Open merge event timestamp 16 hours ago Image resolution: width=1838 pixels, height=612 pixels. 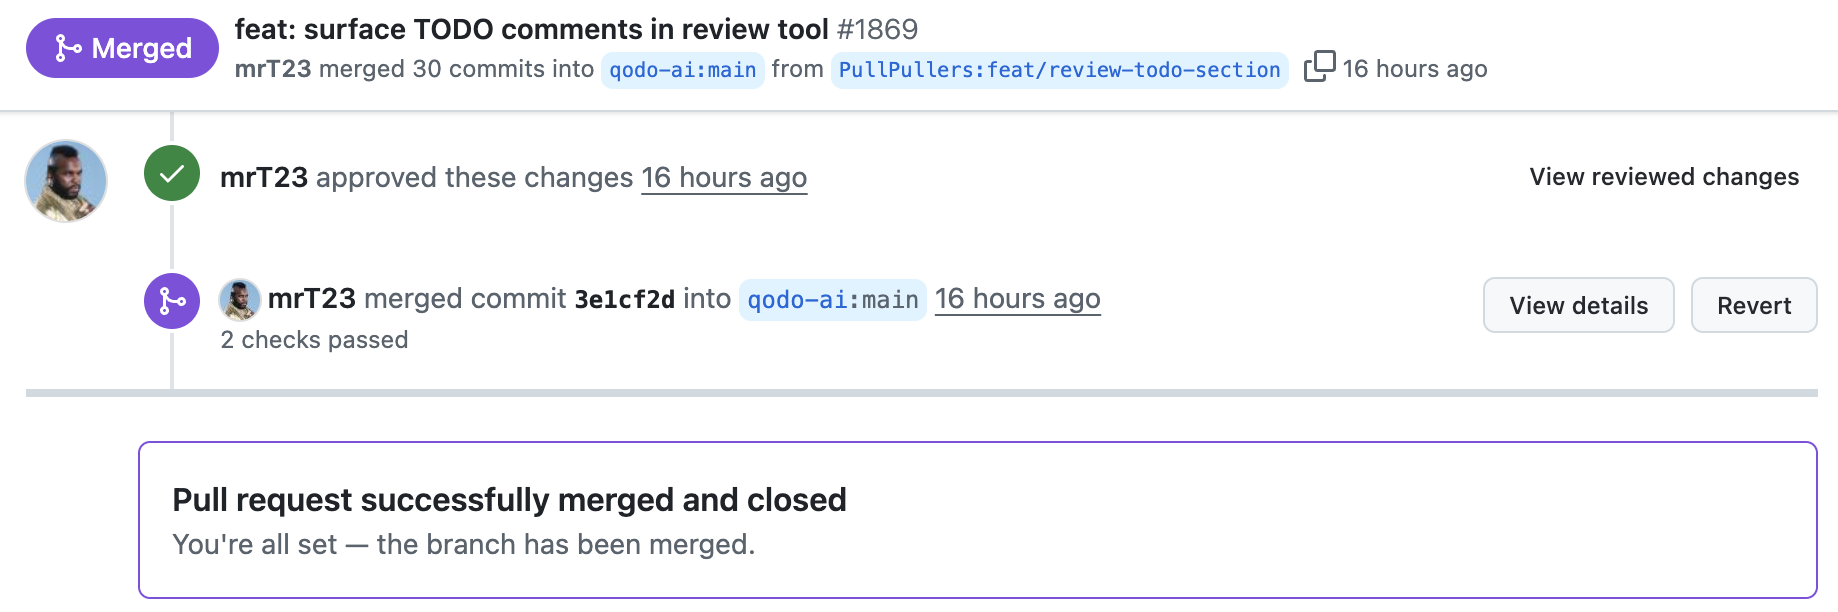pos(1017,299)
